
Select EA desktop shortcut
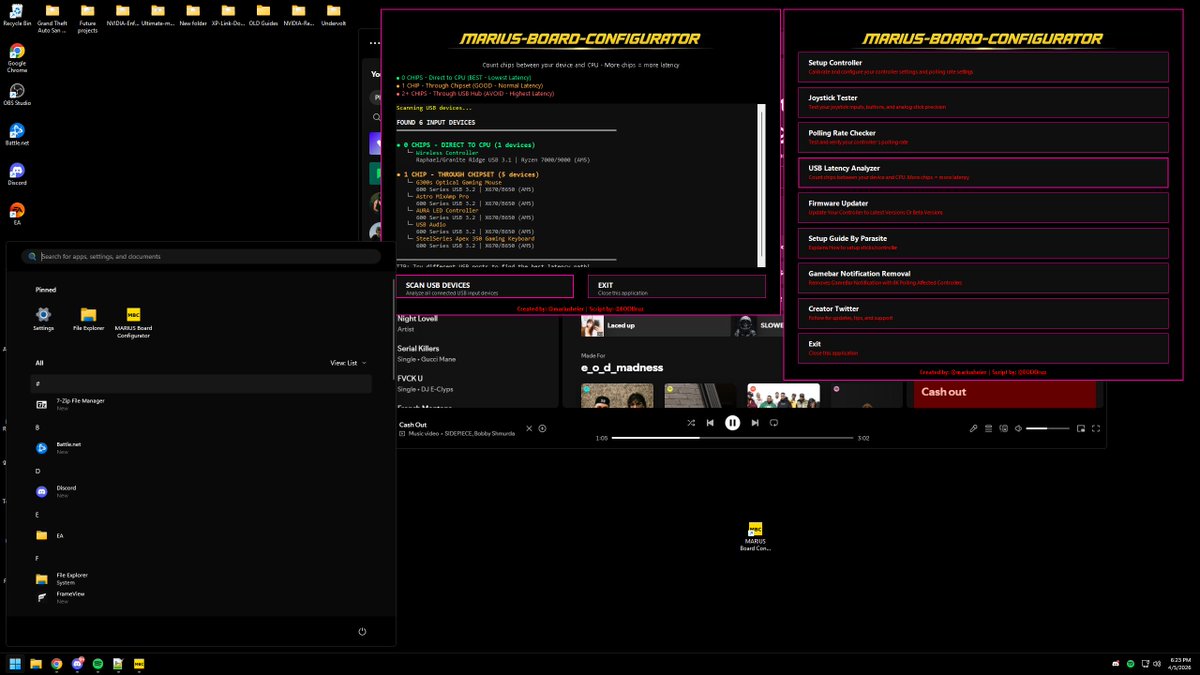click(17, 213)
